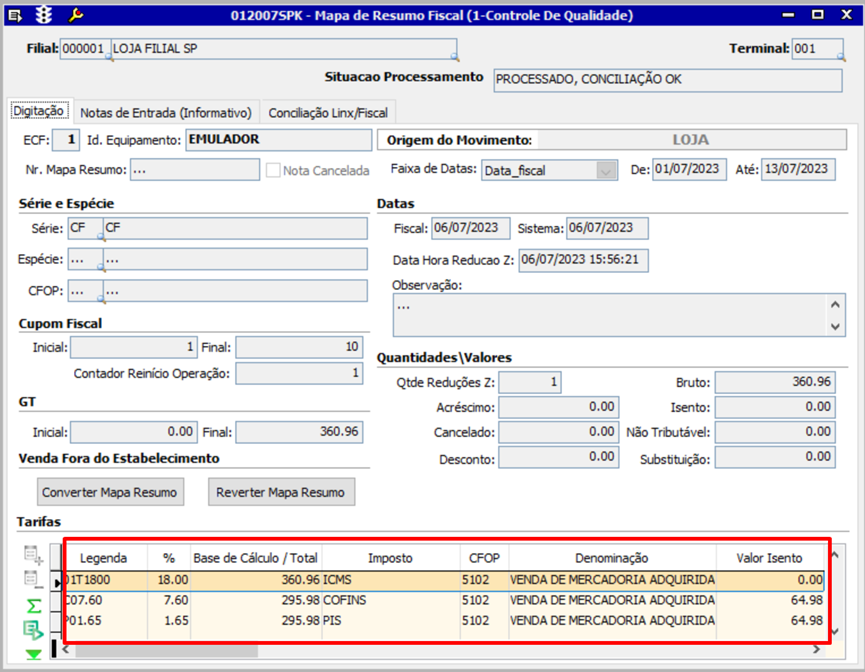Viewport: 865px width, 672px height.
Task: Click the add row icon beside Tarifas grid
Action: tap(34, 554)
